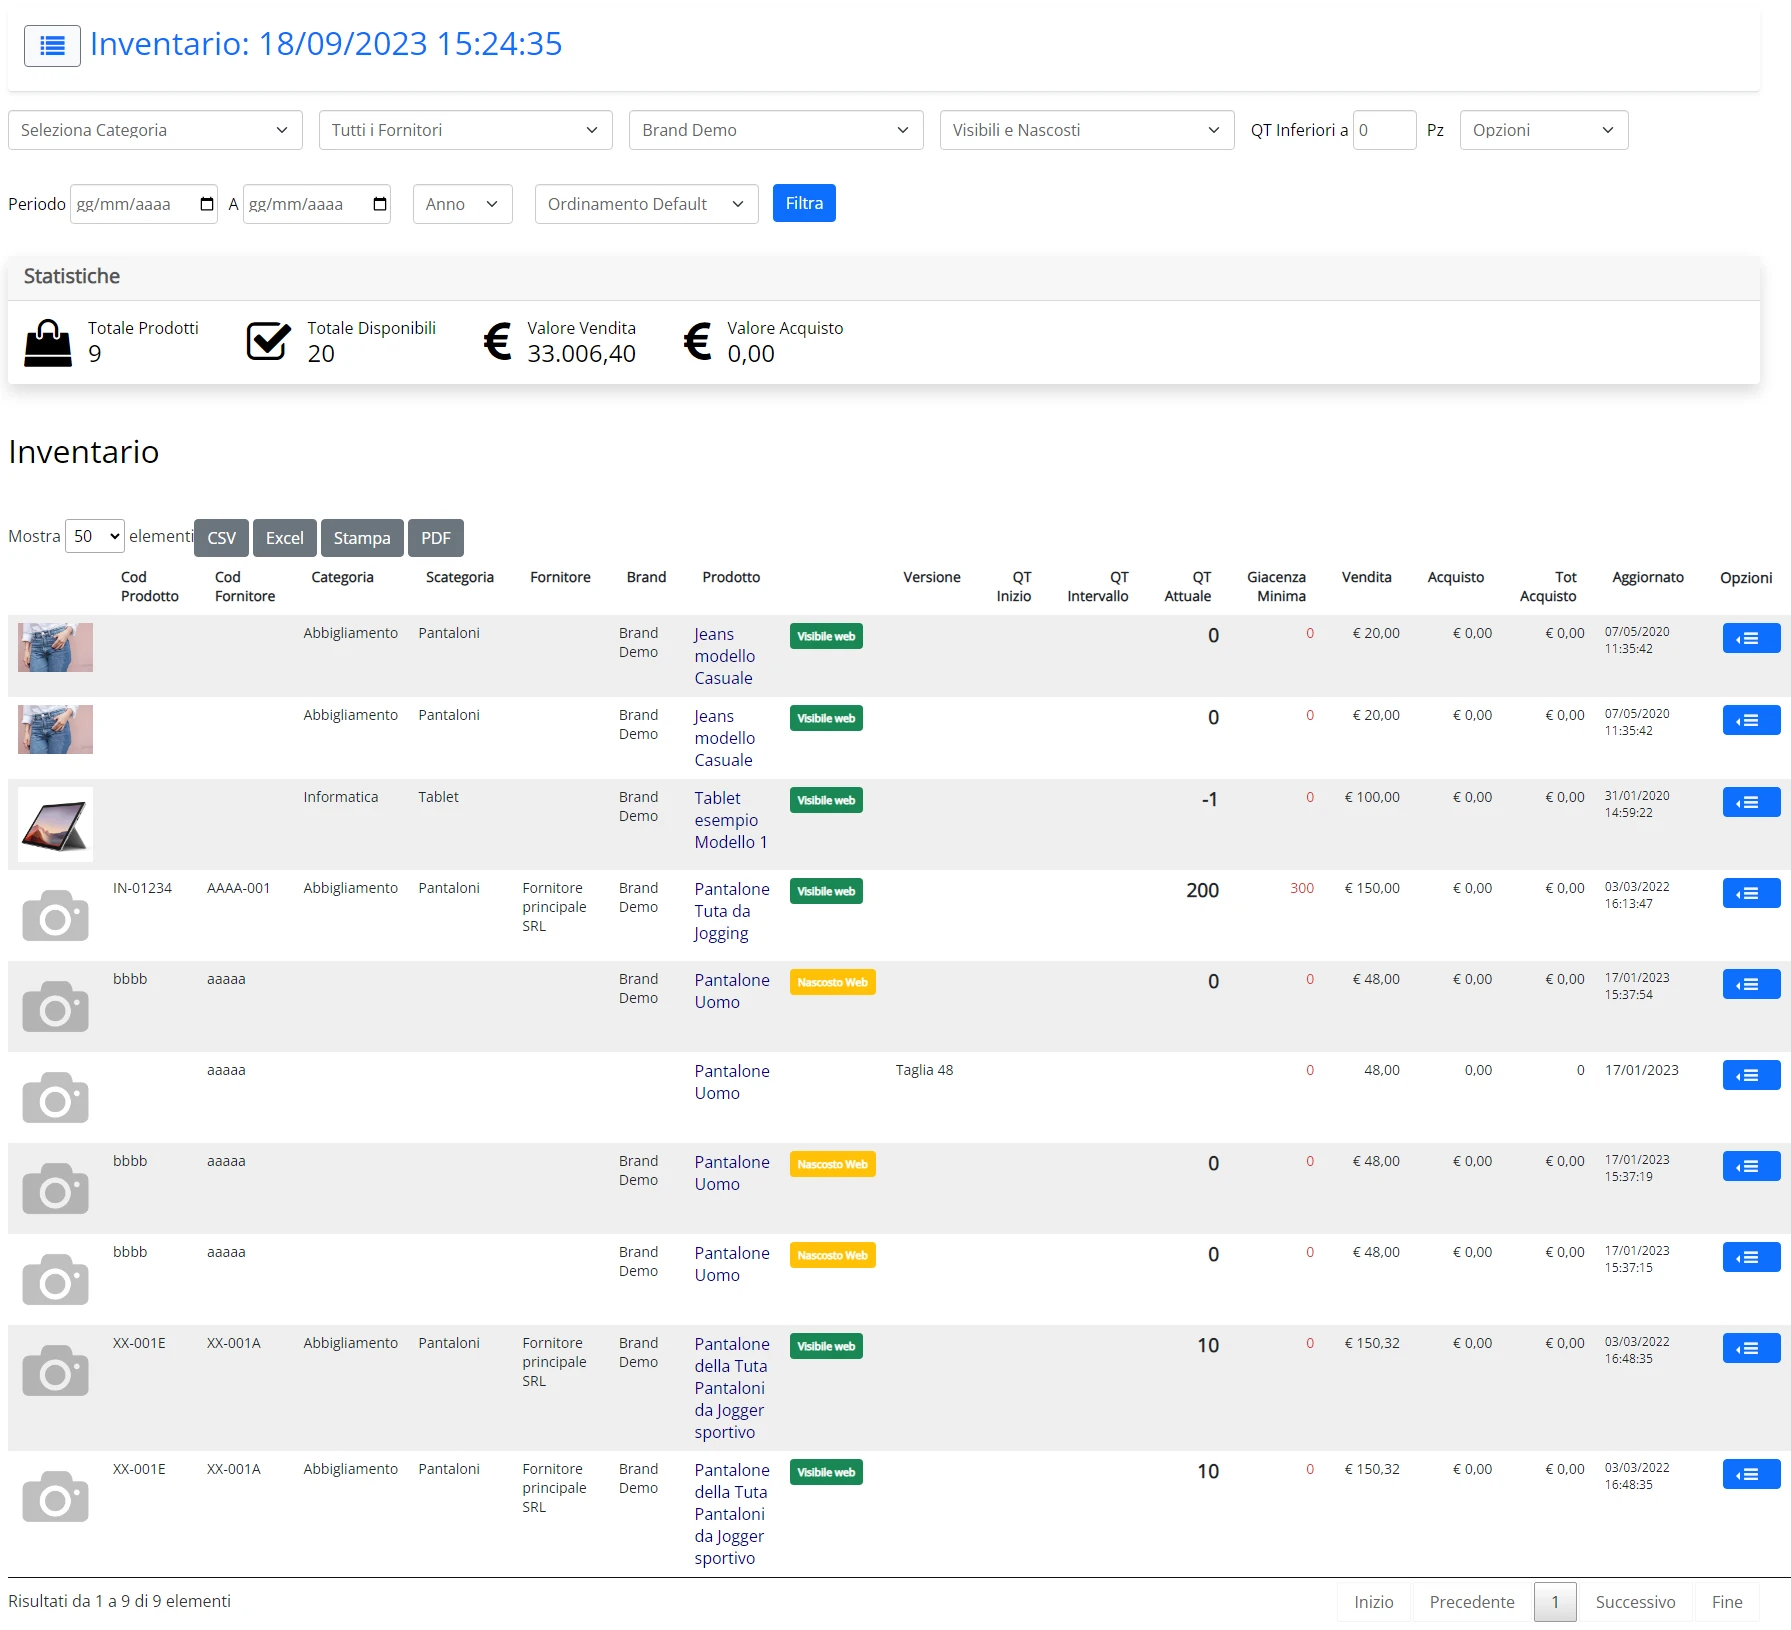Open options for Tablet esempio Modello 1 row

coord(1751,802)
